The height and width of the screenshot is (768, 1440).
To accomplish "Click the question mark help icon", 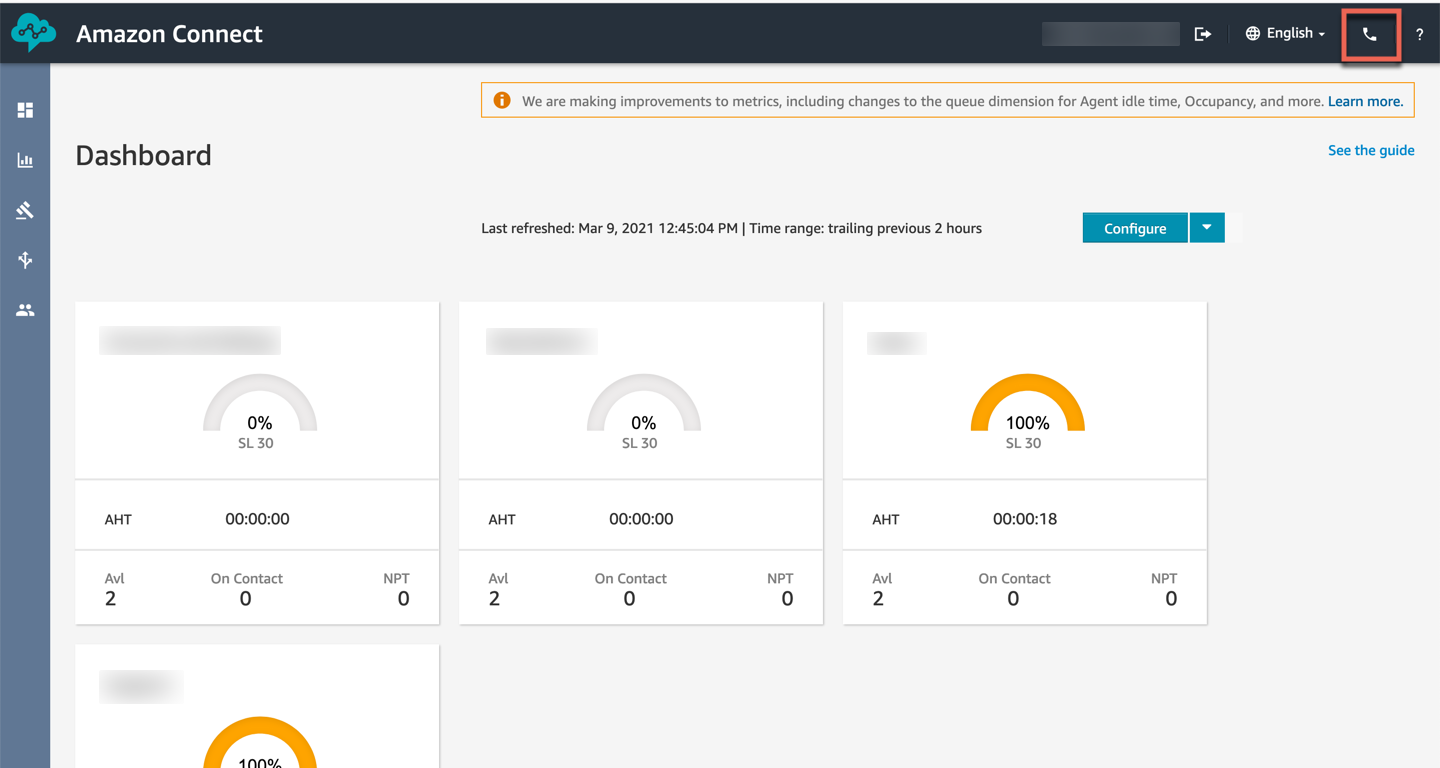I will click(x=1419, y=35).
